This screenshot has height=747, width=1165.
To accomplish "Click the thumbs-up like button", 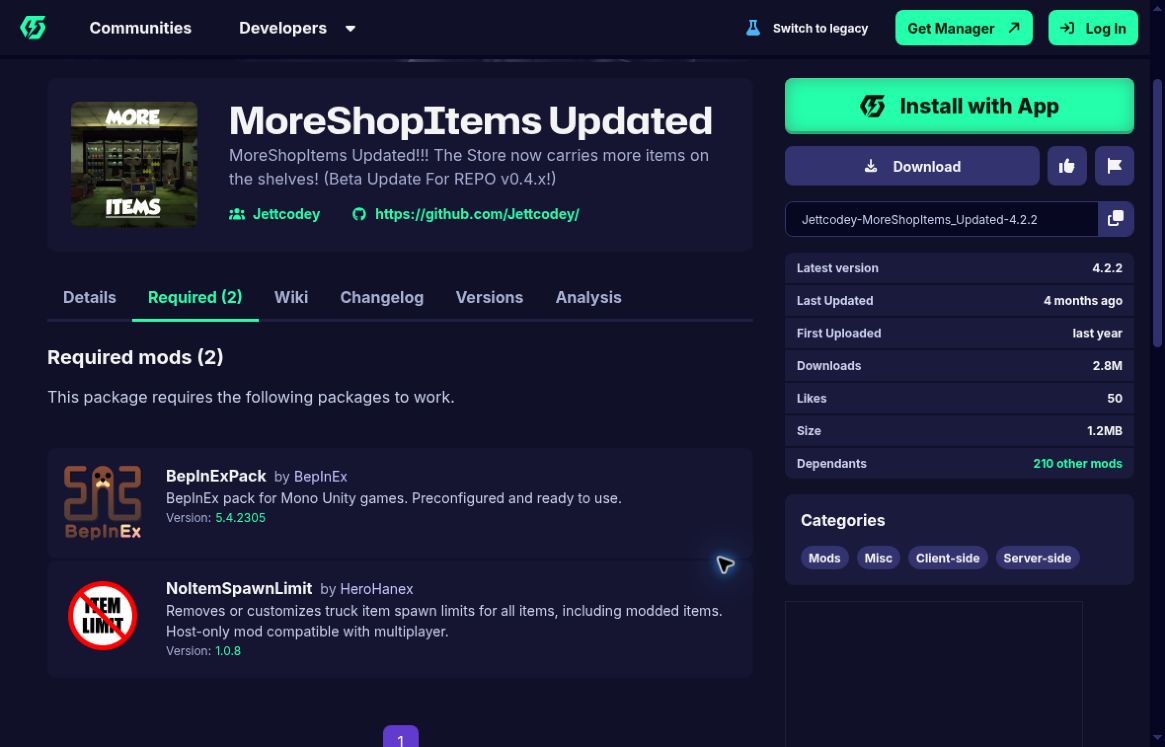I will click(1066, 166).
